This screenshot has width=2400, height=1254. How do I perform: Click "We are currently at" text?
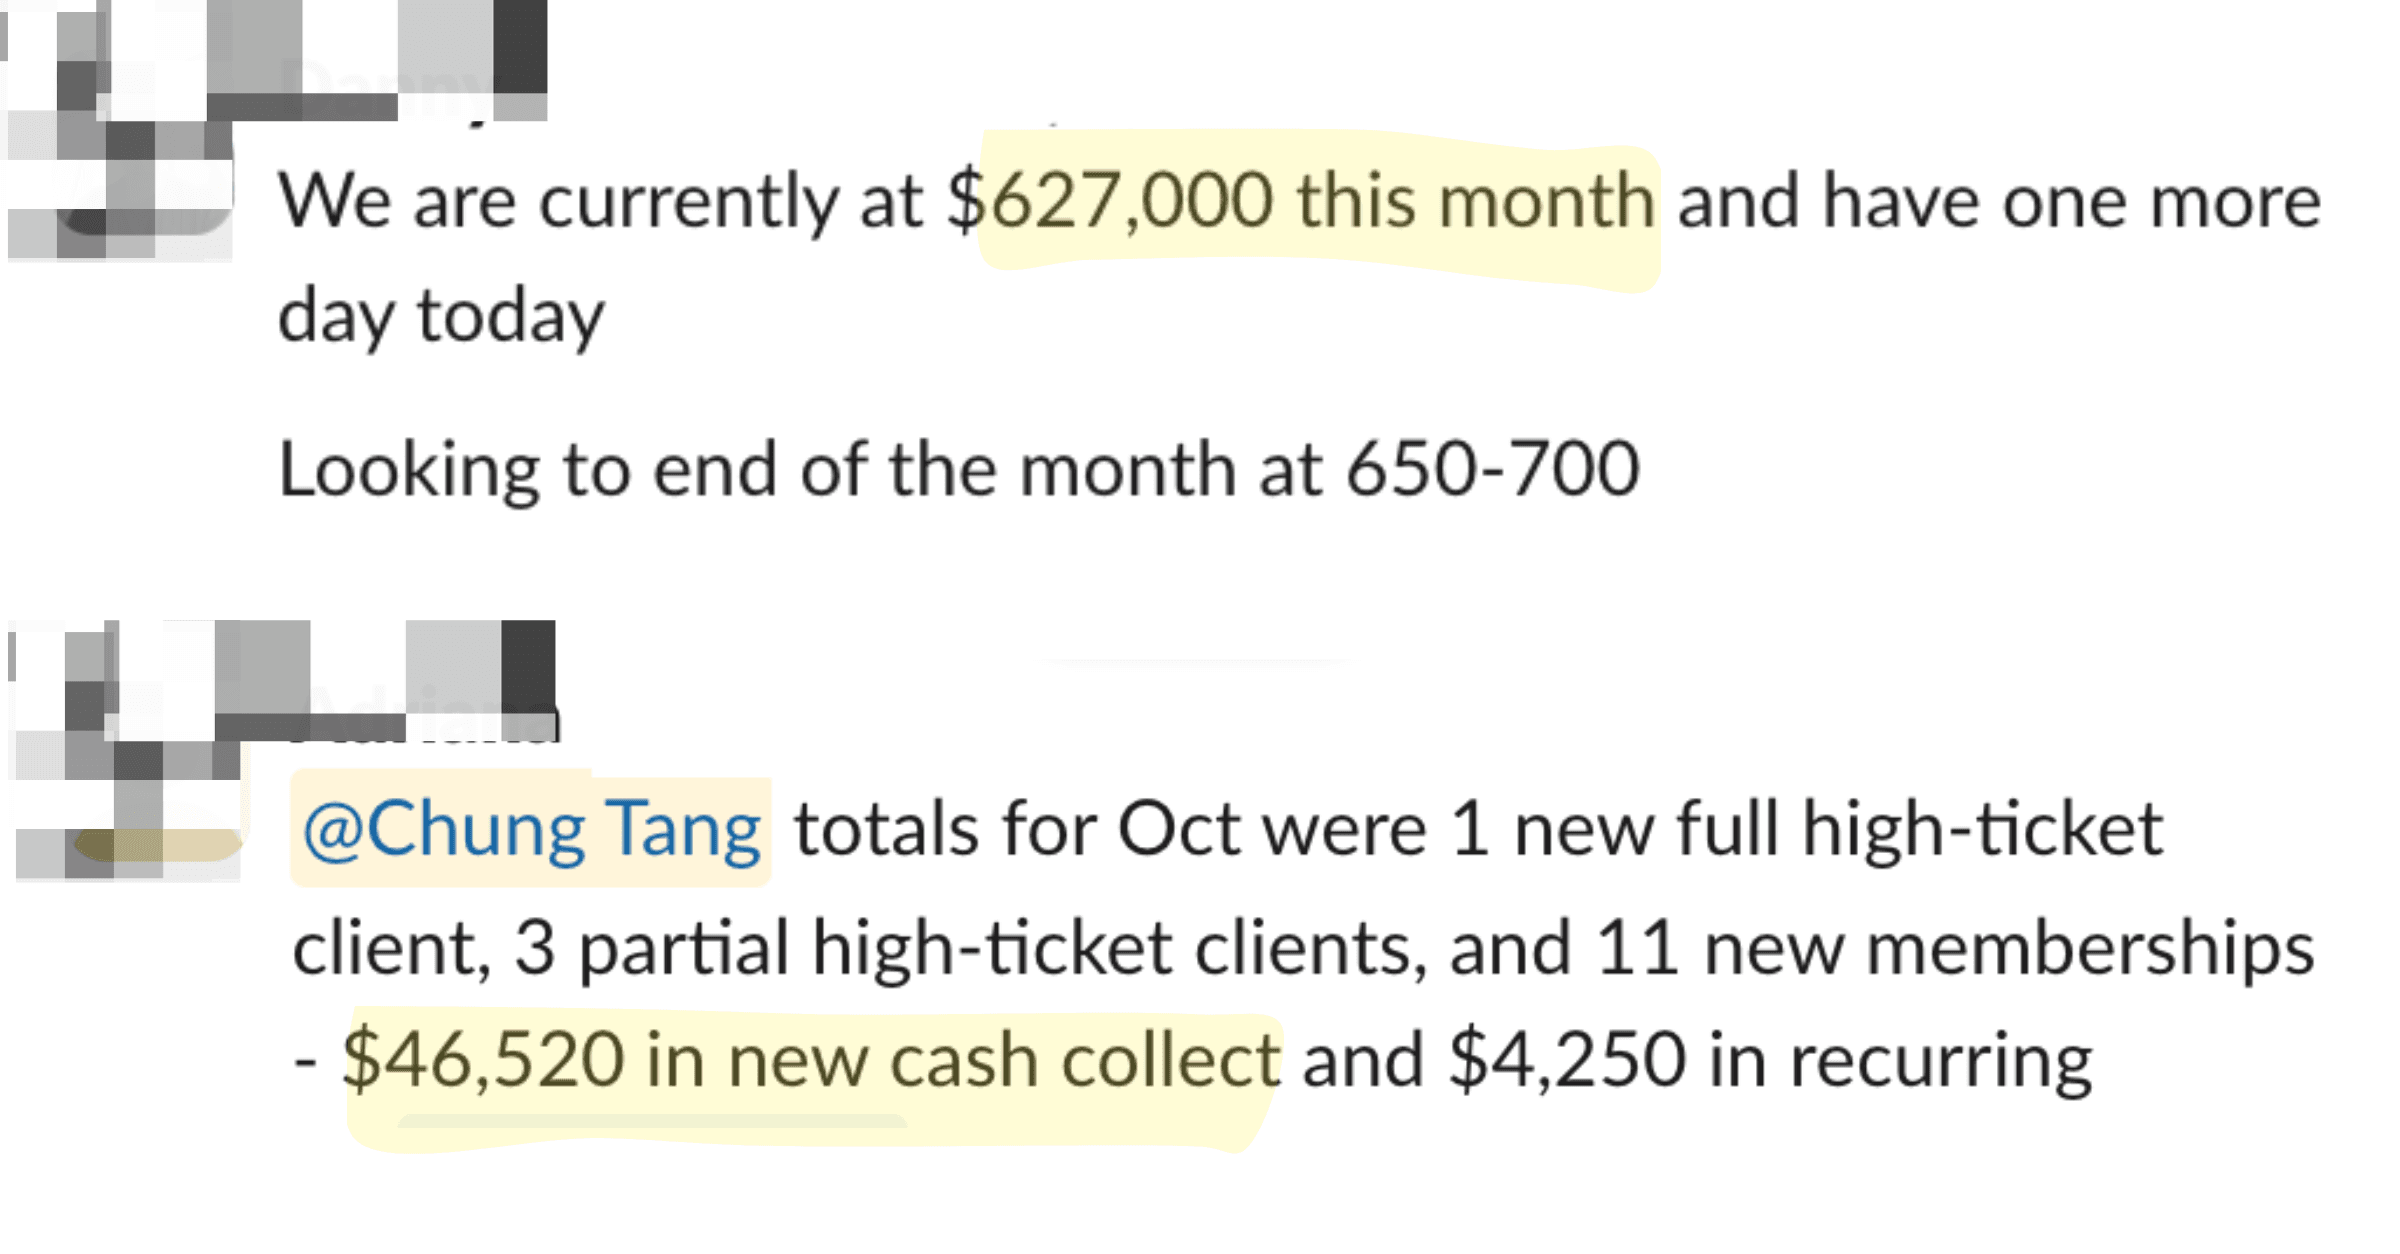pos(600,202)
